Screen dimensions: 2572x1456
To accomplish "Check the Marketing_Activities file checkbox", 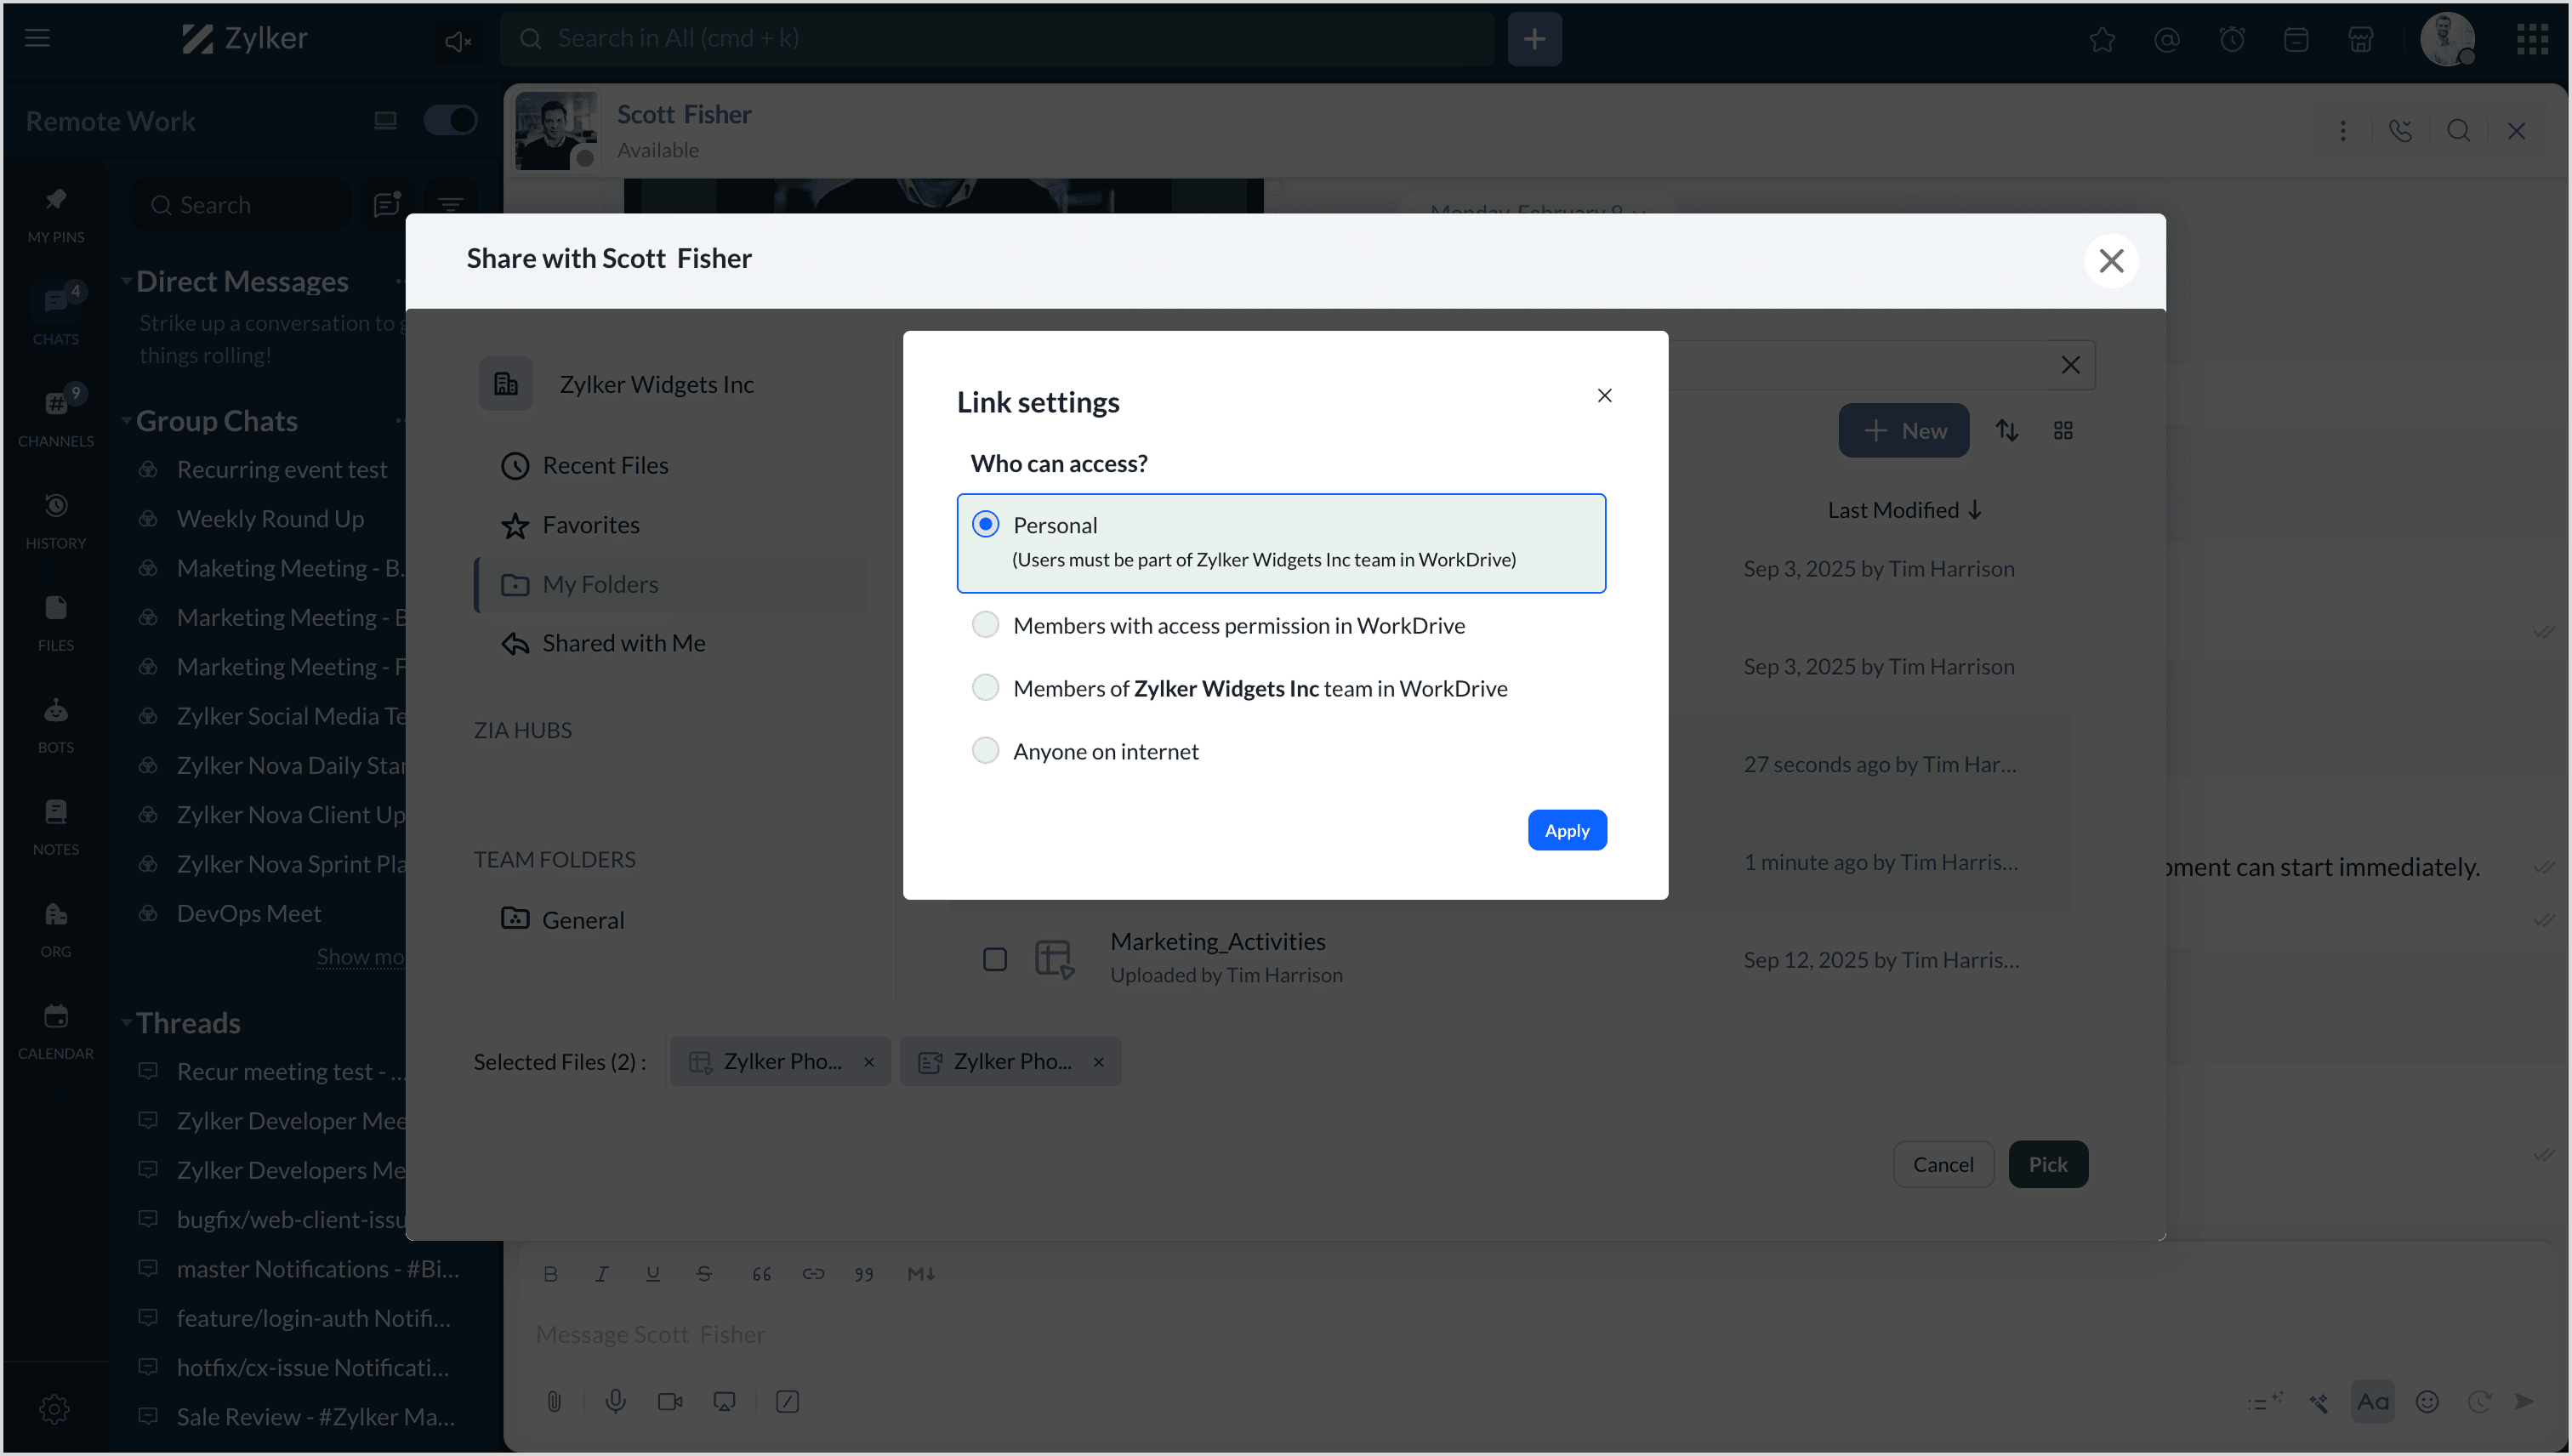I will 994,959.
